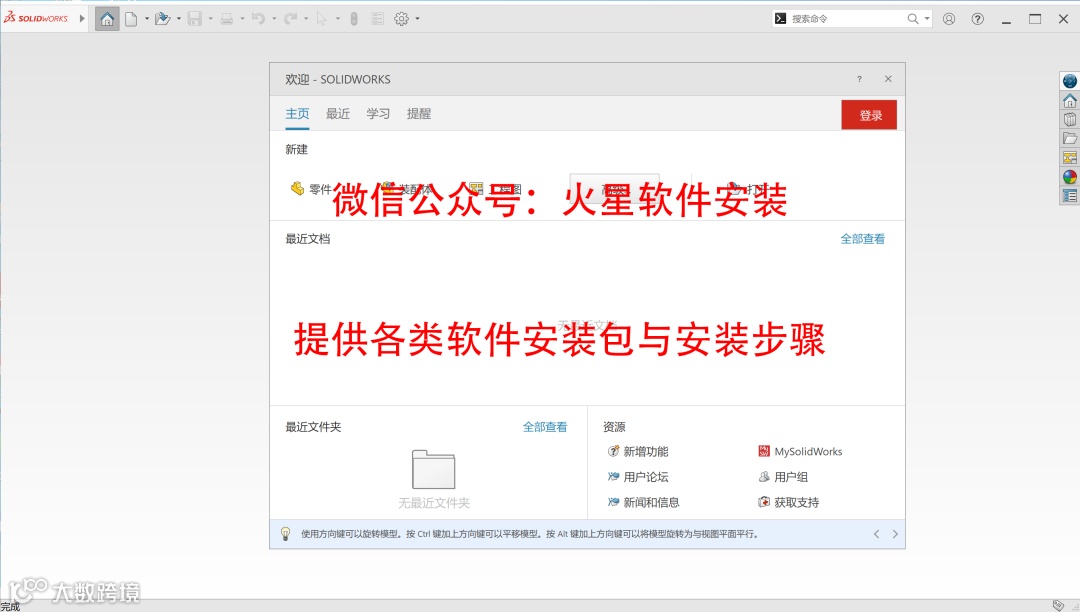This screenshot has height=612, width=1080.
Task: Open the main Help question icon
Action: click(977, 19)
